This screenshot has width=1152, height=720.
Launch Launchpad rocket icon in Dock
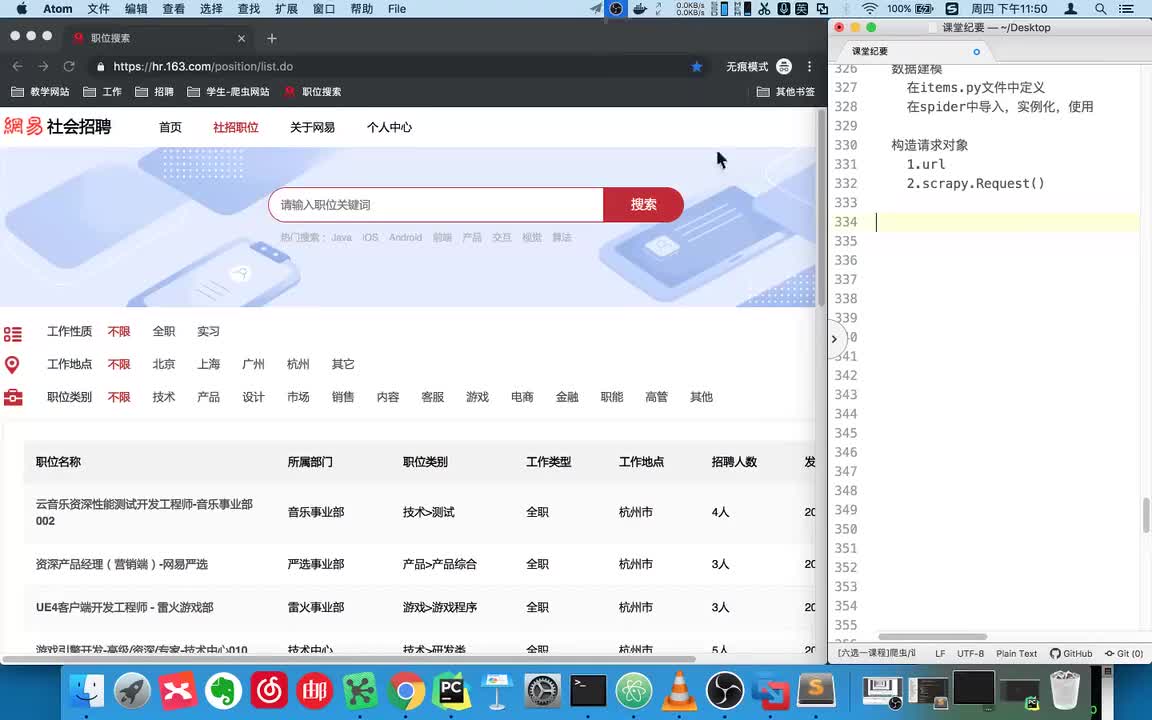pyautogui.click(x=132, y=691)
